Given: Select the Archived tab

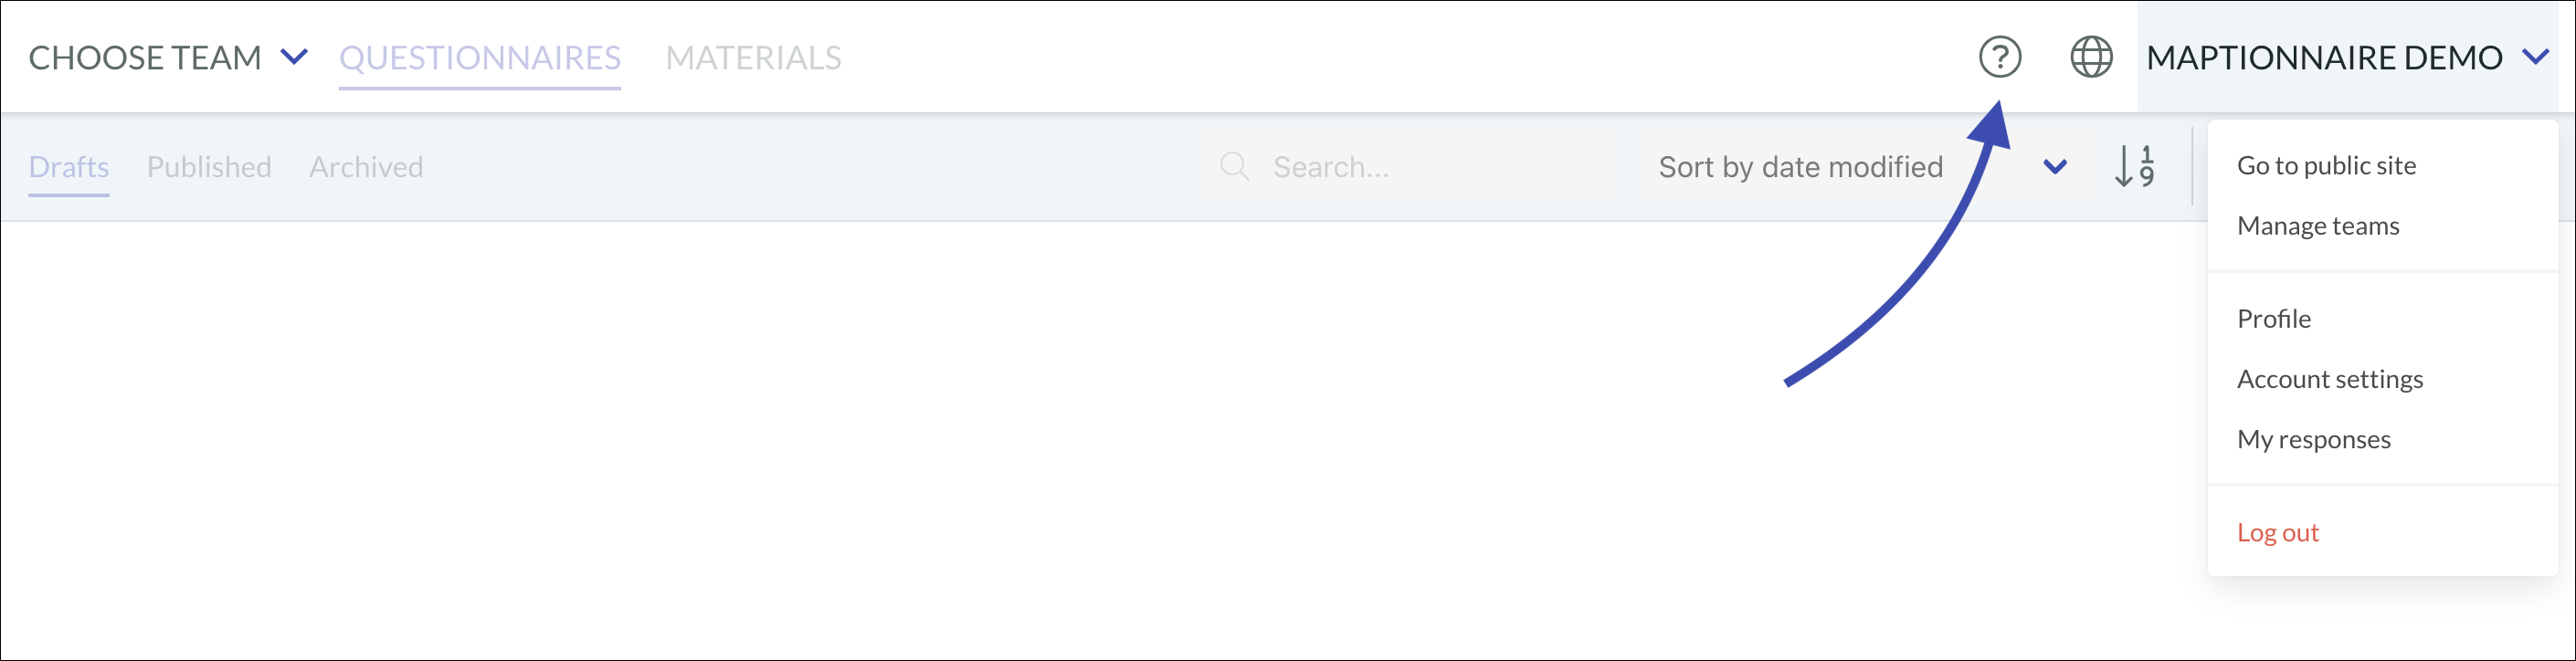Looking at the screenshot, I should [x=366, y=166].
